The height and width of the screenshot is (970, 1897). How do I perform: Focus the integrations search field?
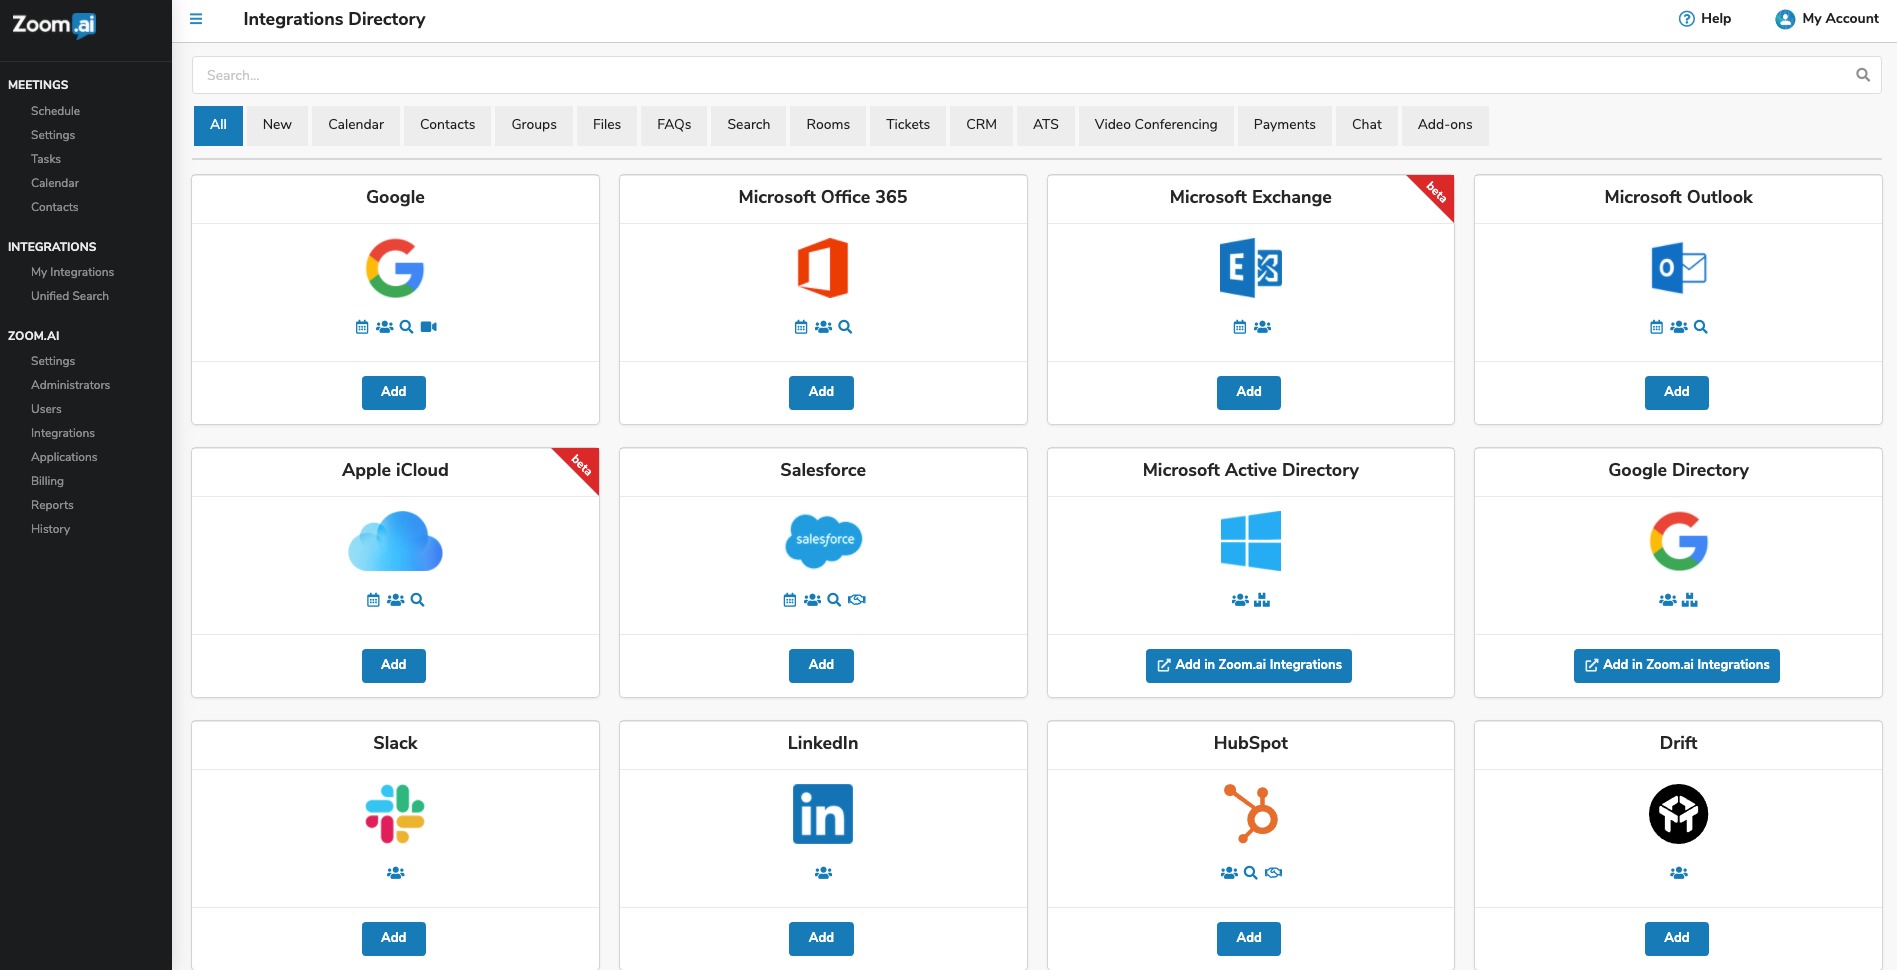[1020, 75]
